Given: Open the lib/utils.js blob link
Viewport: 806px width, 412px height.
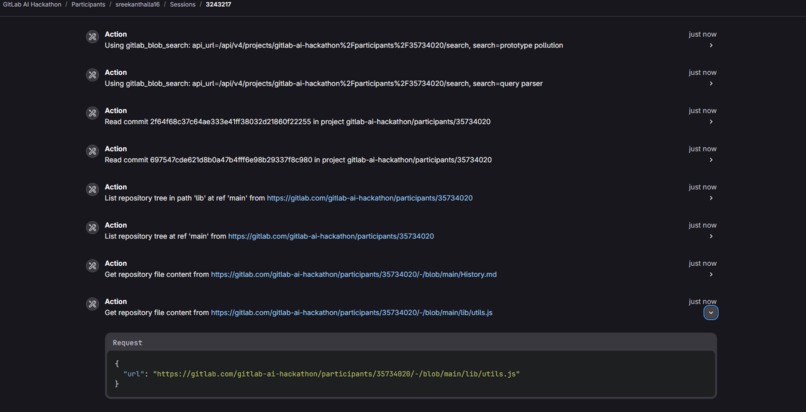Looking at the screenshot, I should tap(352, 313).
